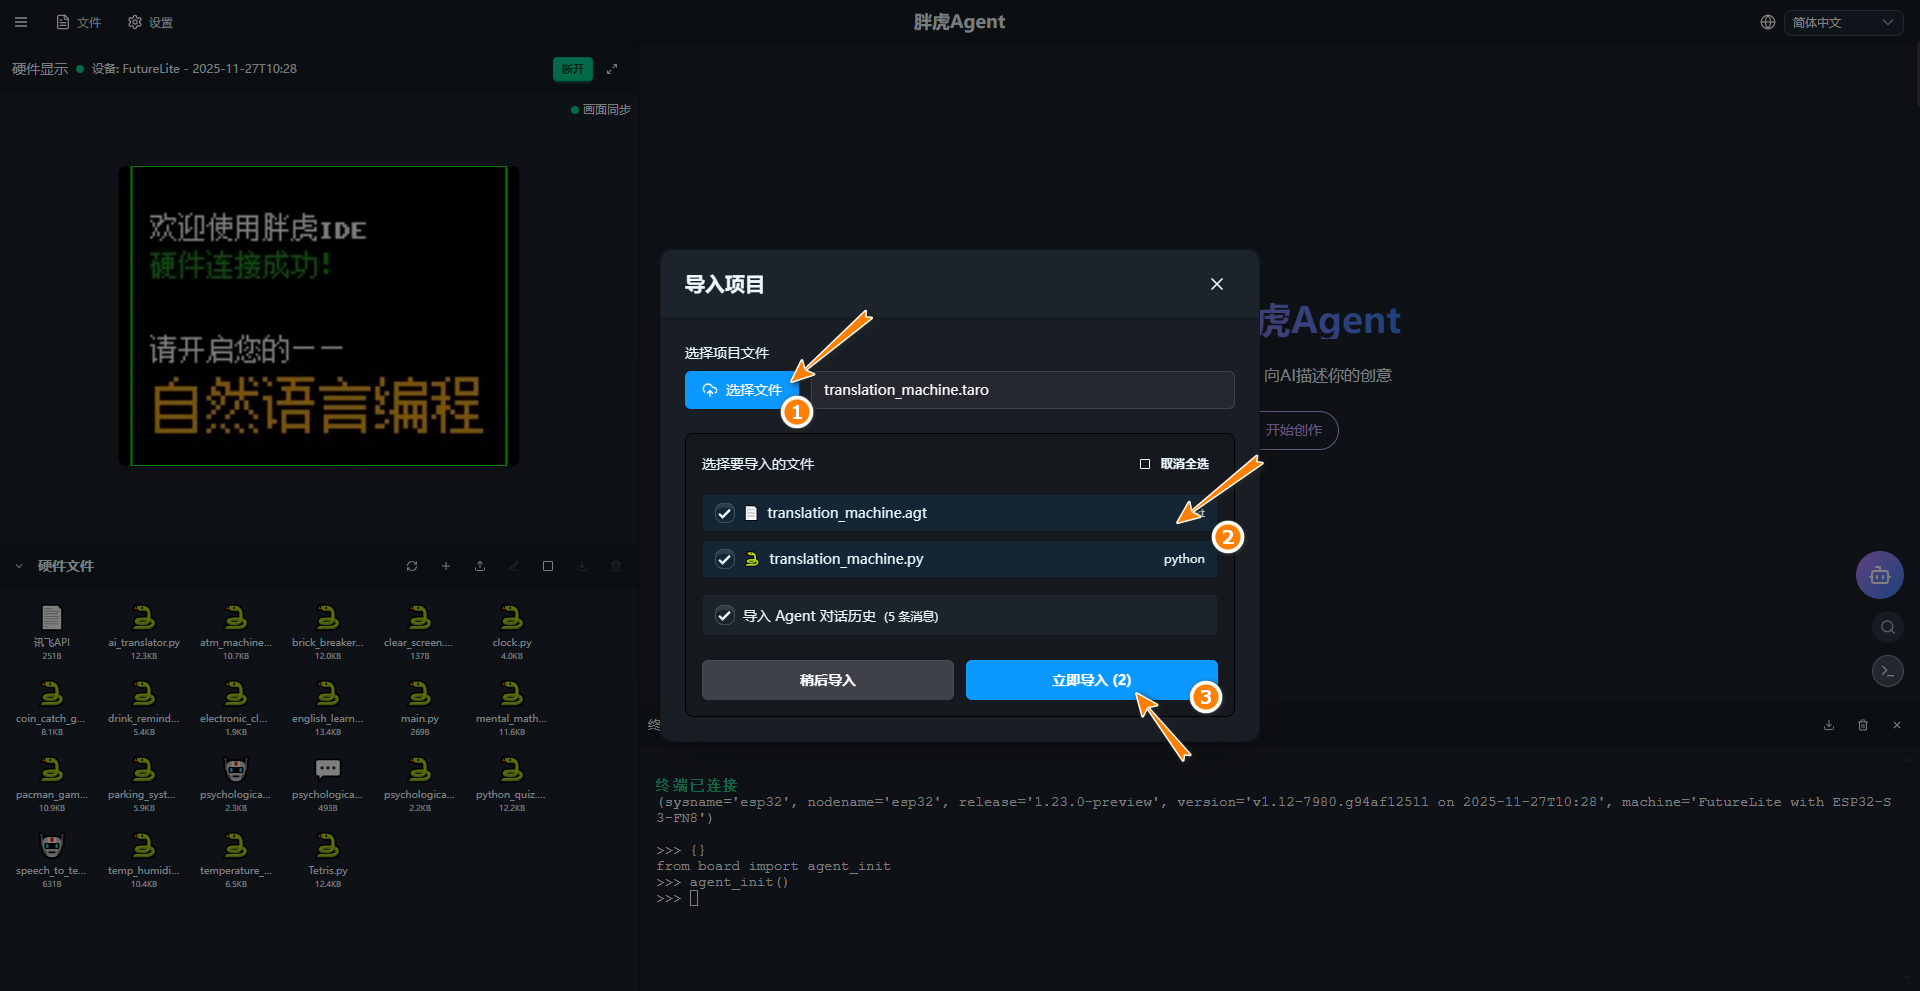The image size is (1920, 991).
Task: Click the 选择文件 button
Action: 742,390
